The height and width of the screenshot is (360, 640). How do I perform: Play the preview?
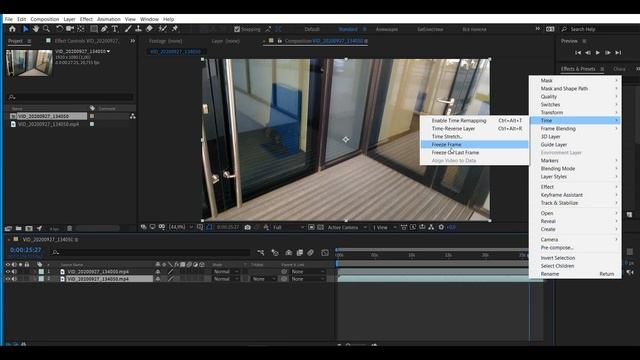(x=598, y=53)
